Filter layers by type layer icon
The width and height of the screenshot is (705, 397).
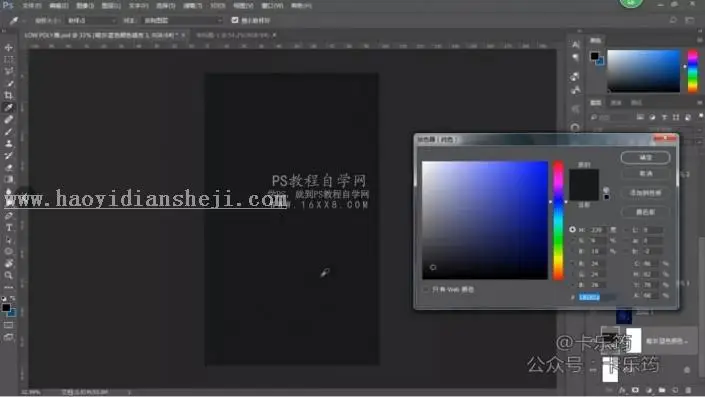(x=664, y=117)
